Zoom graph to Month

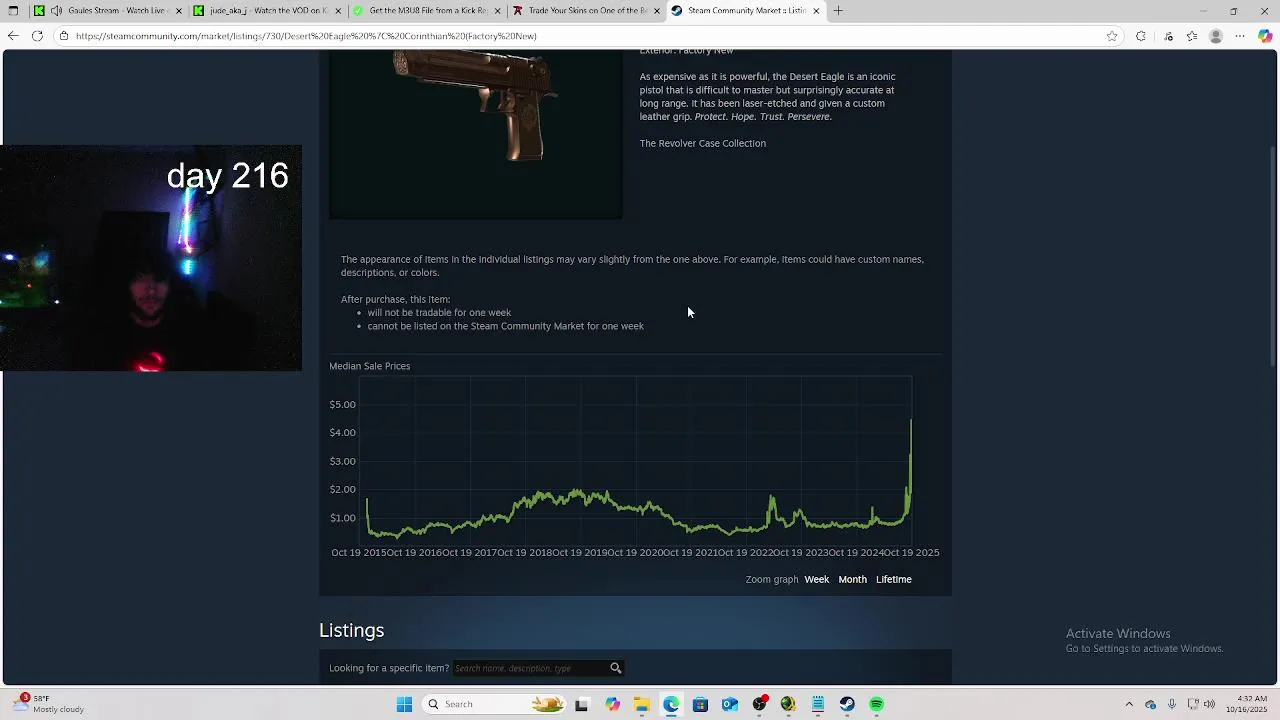853,579
